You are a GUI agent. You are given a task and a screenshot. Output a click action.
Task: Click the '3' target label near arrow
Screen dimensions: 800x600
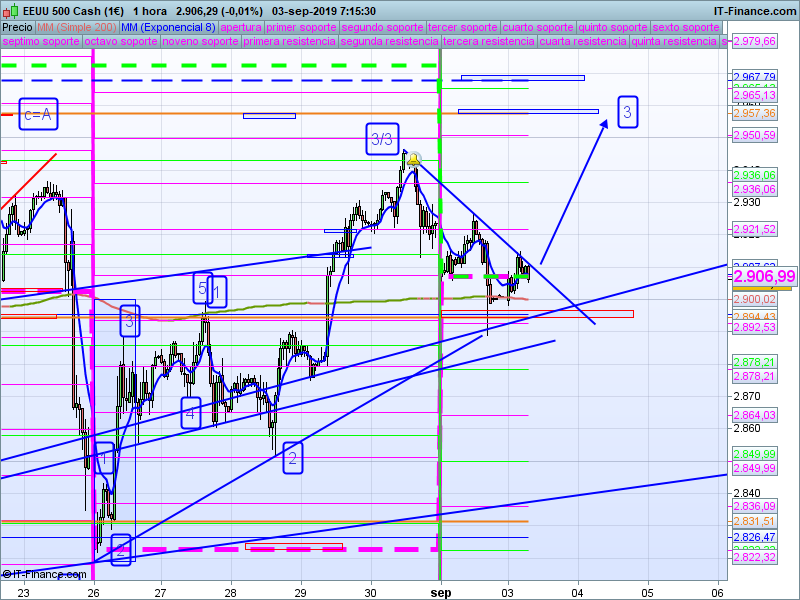[x=626, y=112]
